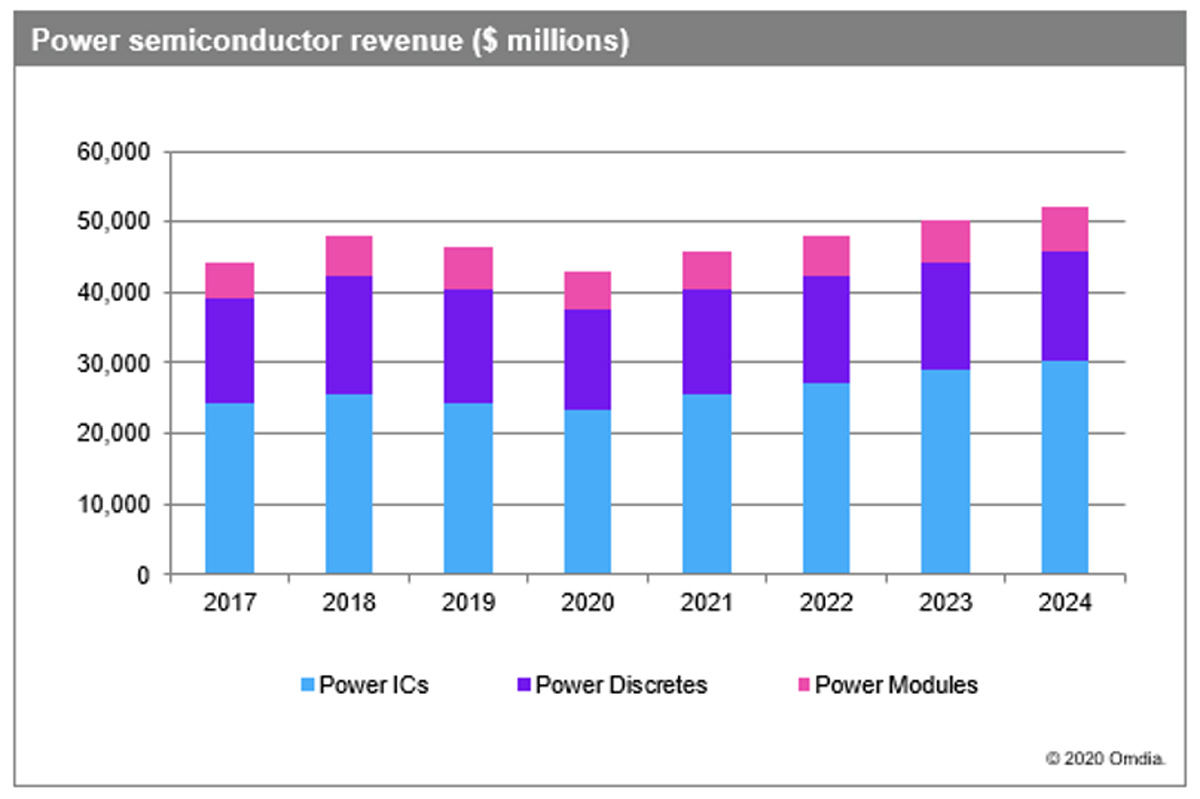Select the 2023 Power Discretes purple bar segment
1200x799 pixels.
pyautogui.click(x=946, y=317)
